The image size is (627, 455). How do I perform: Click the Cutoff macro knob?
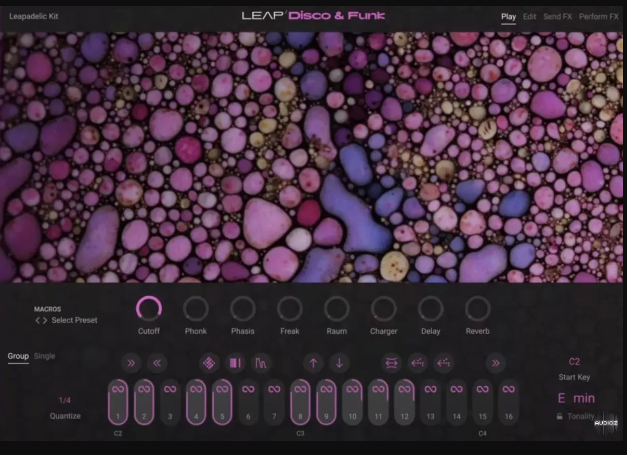tap(149, 309)
